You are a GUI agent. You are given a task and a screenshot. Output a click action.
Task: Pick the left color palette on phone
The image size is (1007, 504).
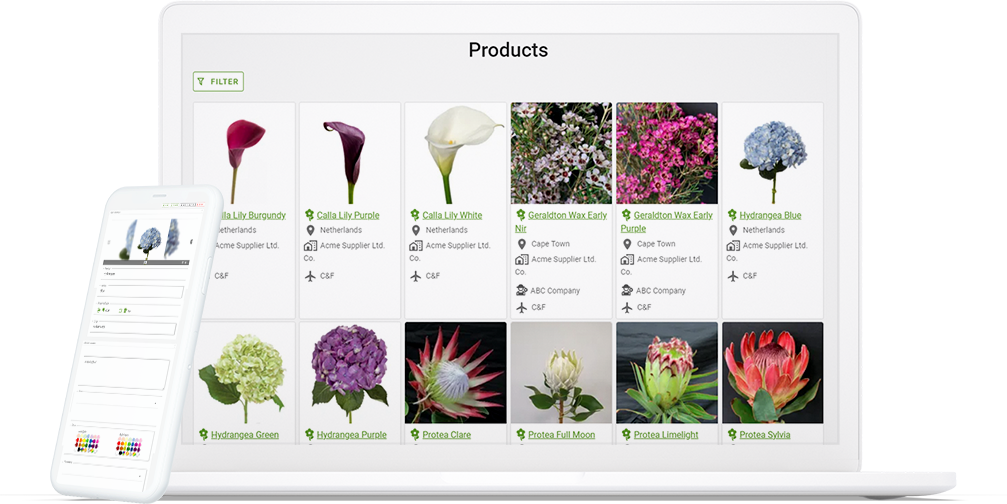click(x=88, y=441)
